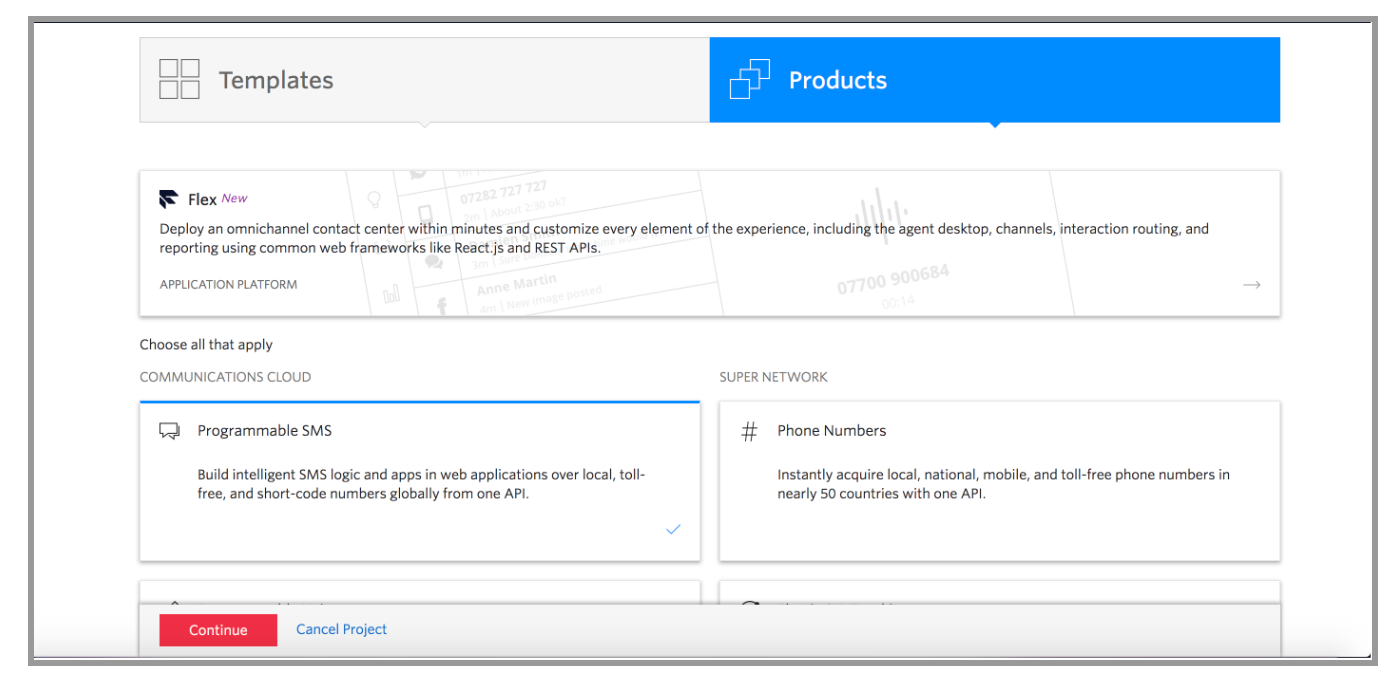The image size is (1398, 682).
Task: Select the partially hidden card below Programmable SMS
Action: click(420, 593)
